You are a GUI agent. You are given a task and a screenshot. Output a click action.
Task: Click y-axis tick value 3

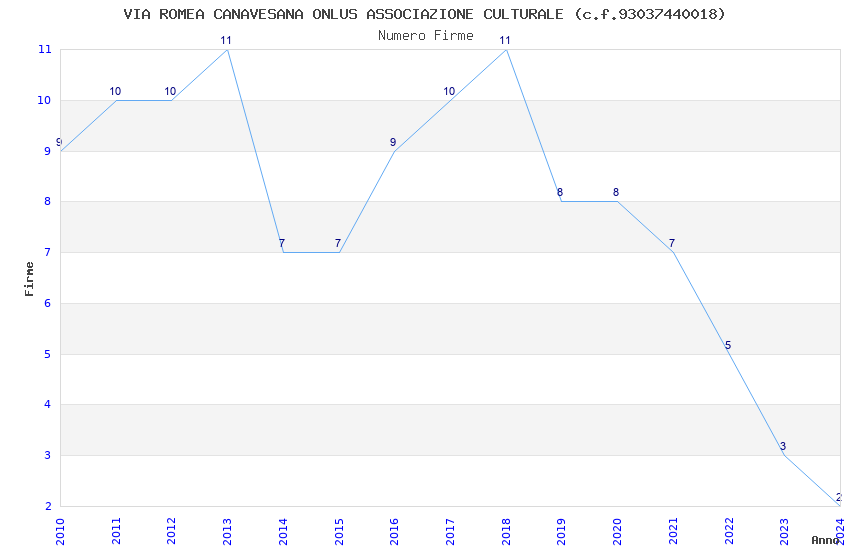coord(48,455)
